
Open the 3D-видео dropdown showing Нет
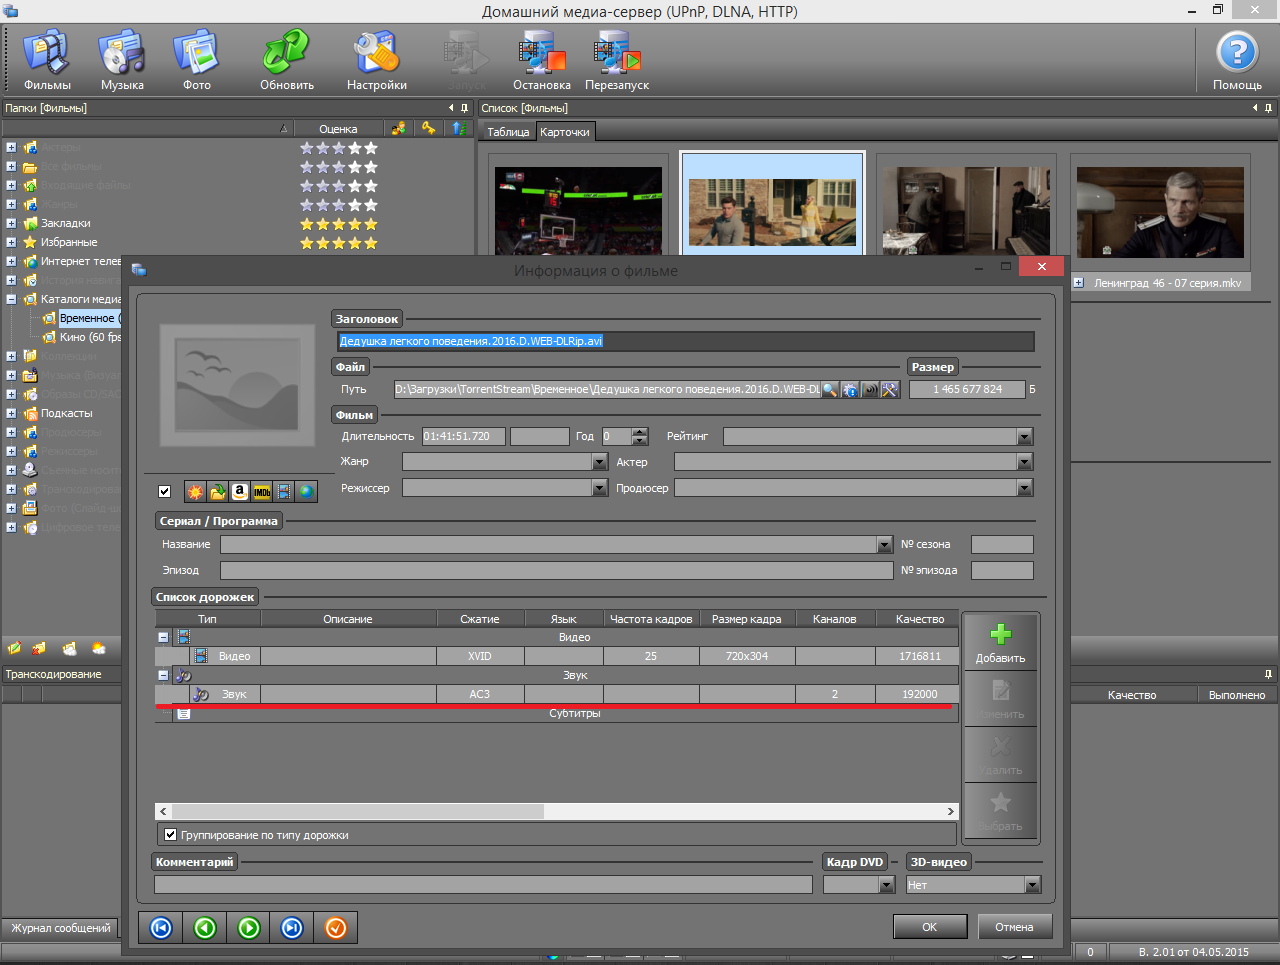[x=1032, y=885]
